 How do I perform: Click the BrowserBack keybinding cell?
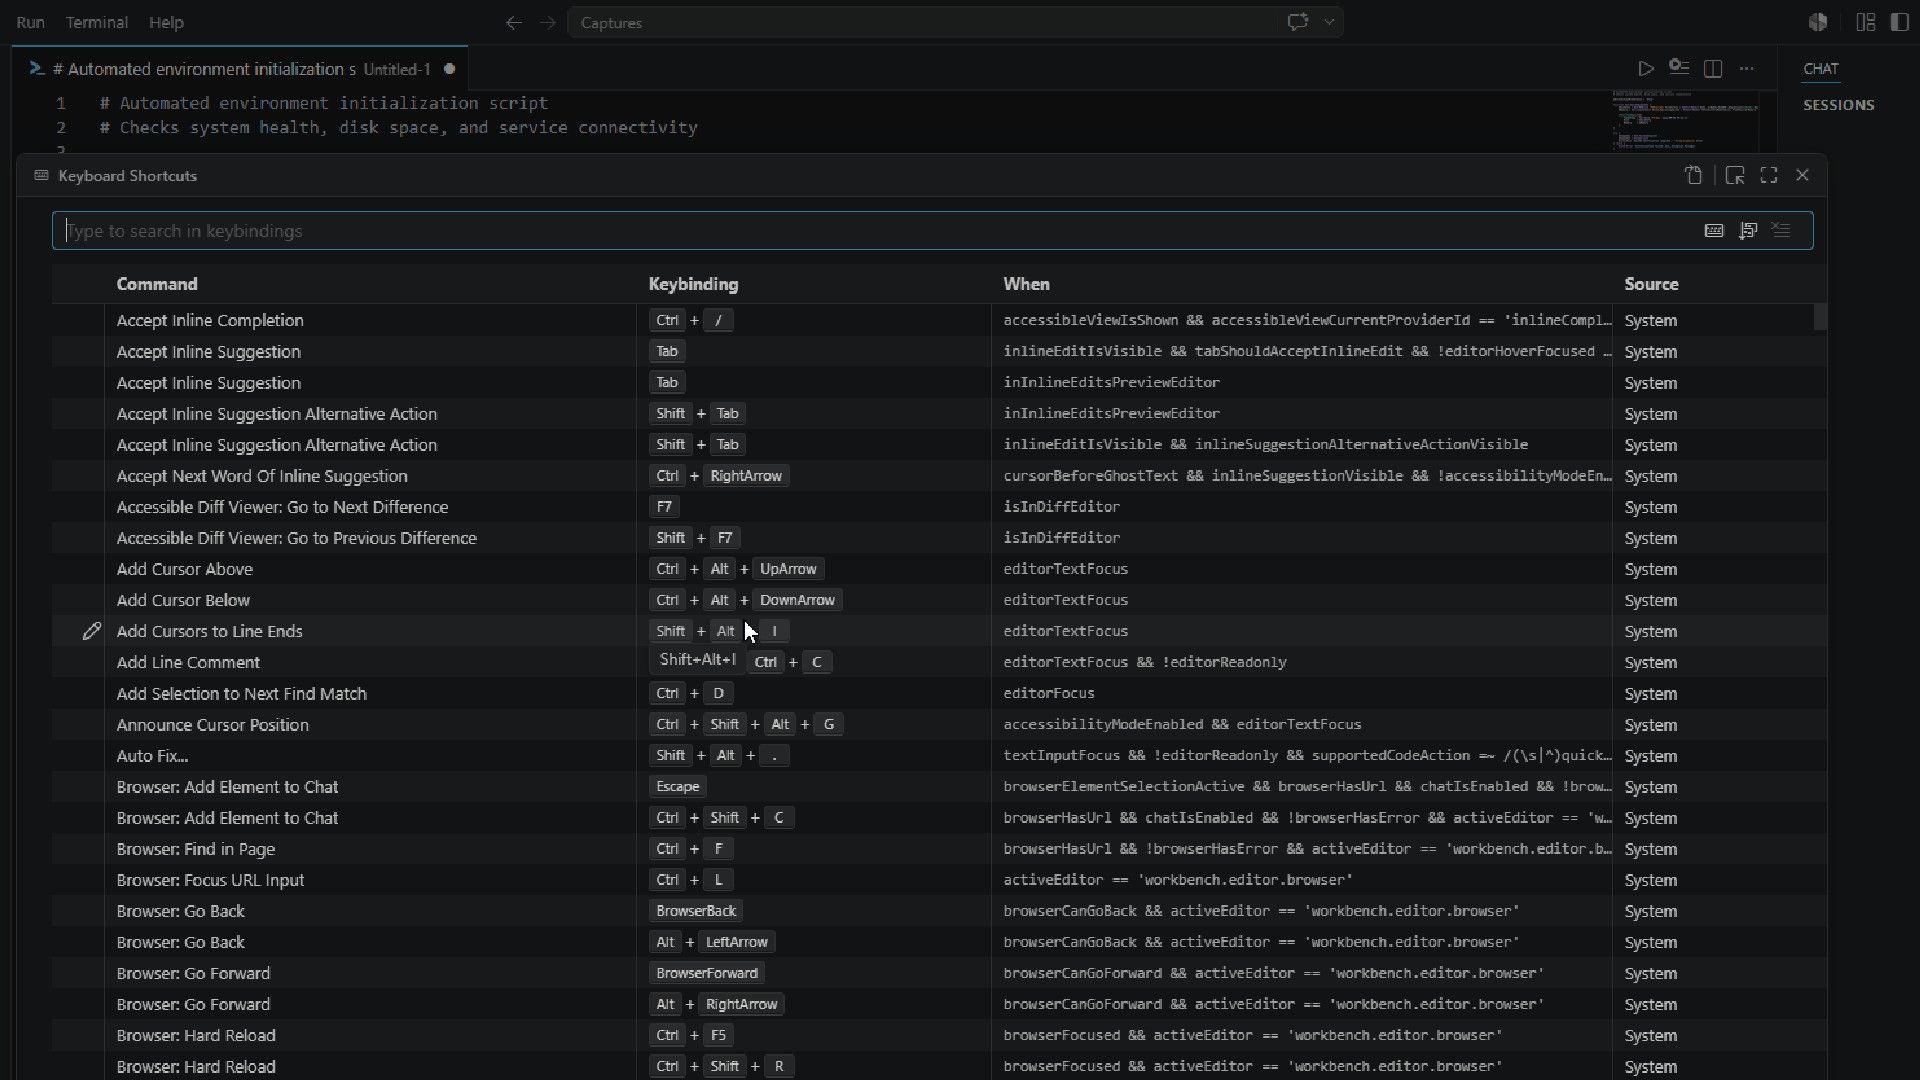696,911
